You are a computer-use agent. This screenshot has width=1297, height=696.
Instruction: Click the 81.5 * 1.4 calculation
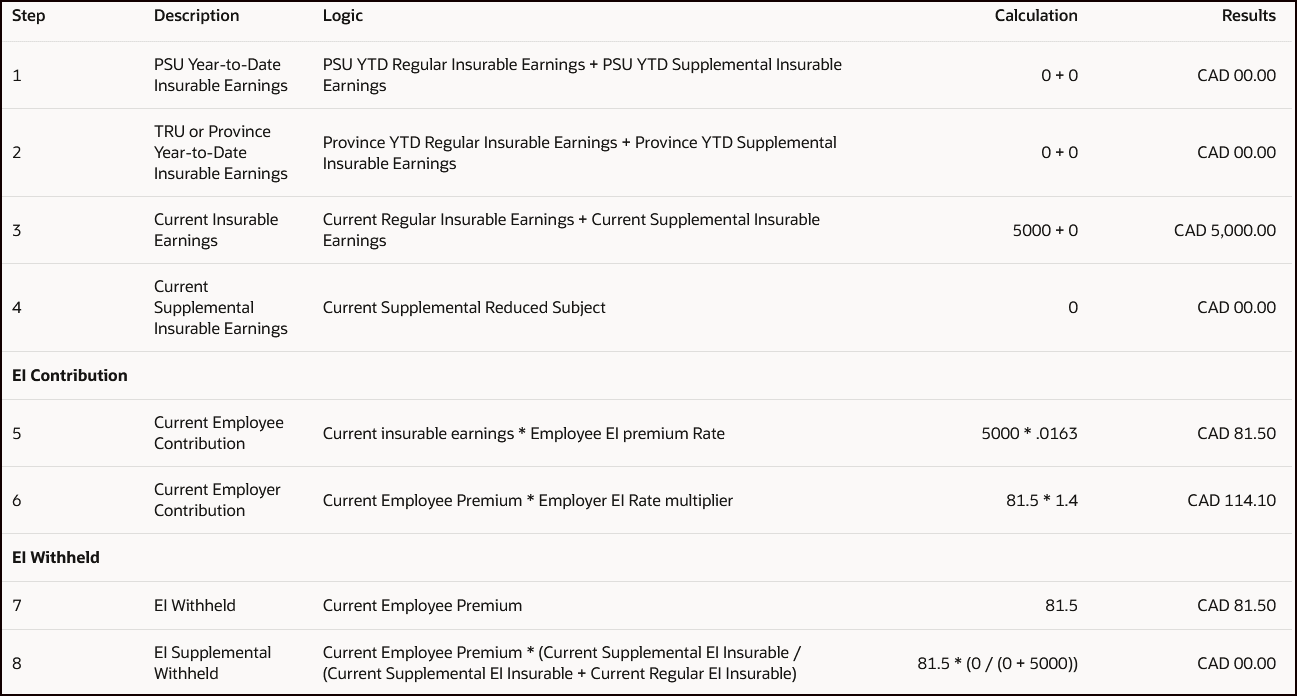[x=1042, y=500]
